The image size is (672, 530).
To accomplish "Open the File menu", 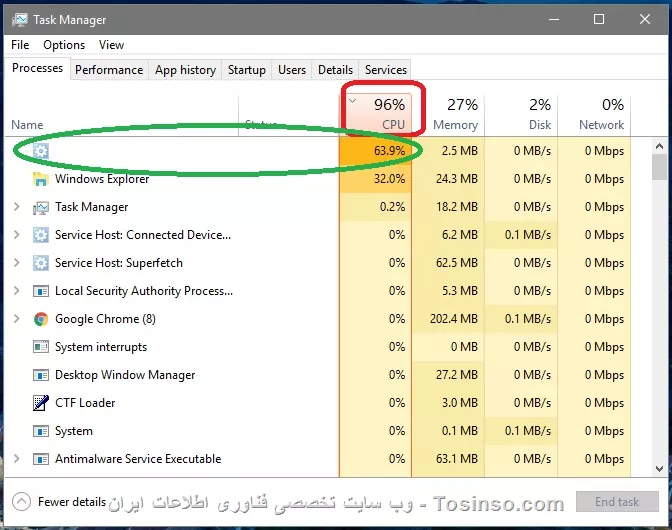I will 20,45.
